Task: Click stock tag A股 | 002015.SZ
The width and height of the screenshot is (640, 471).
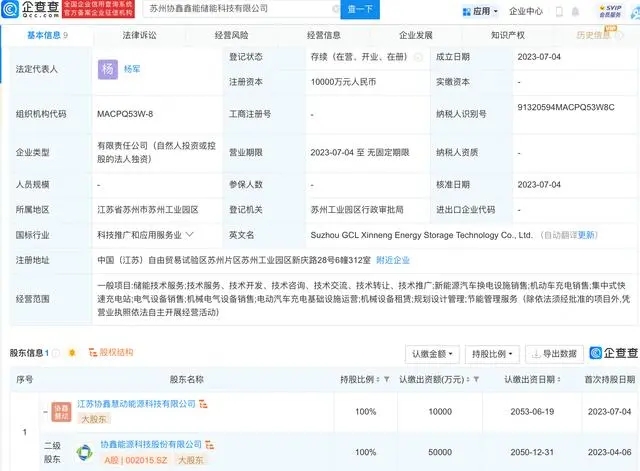Action: tap(136, 460)
